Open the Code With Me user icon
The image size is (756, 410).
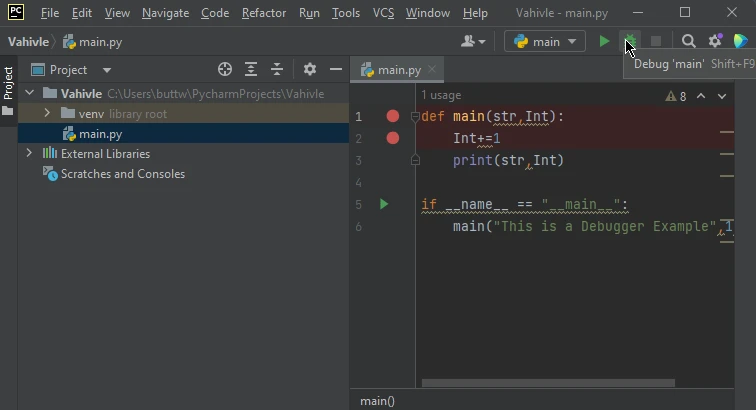click(x=472, y=41)
